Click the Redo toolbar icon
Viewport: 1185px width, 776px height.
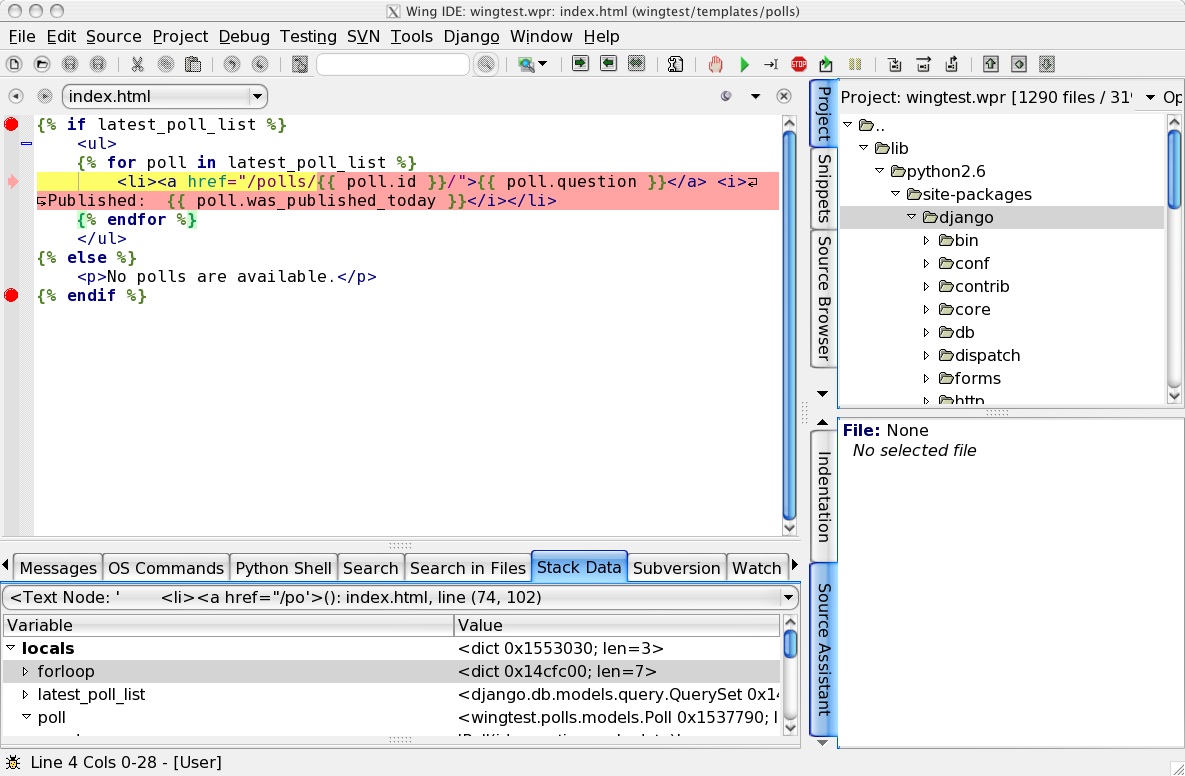[260, 64]
